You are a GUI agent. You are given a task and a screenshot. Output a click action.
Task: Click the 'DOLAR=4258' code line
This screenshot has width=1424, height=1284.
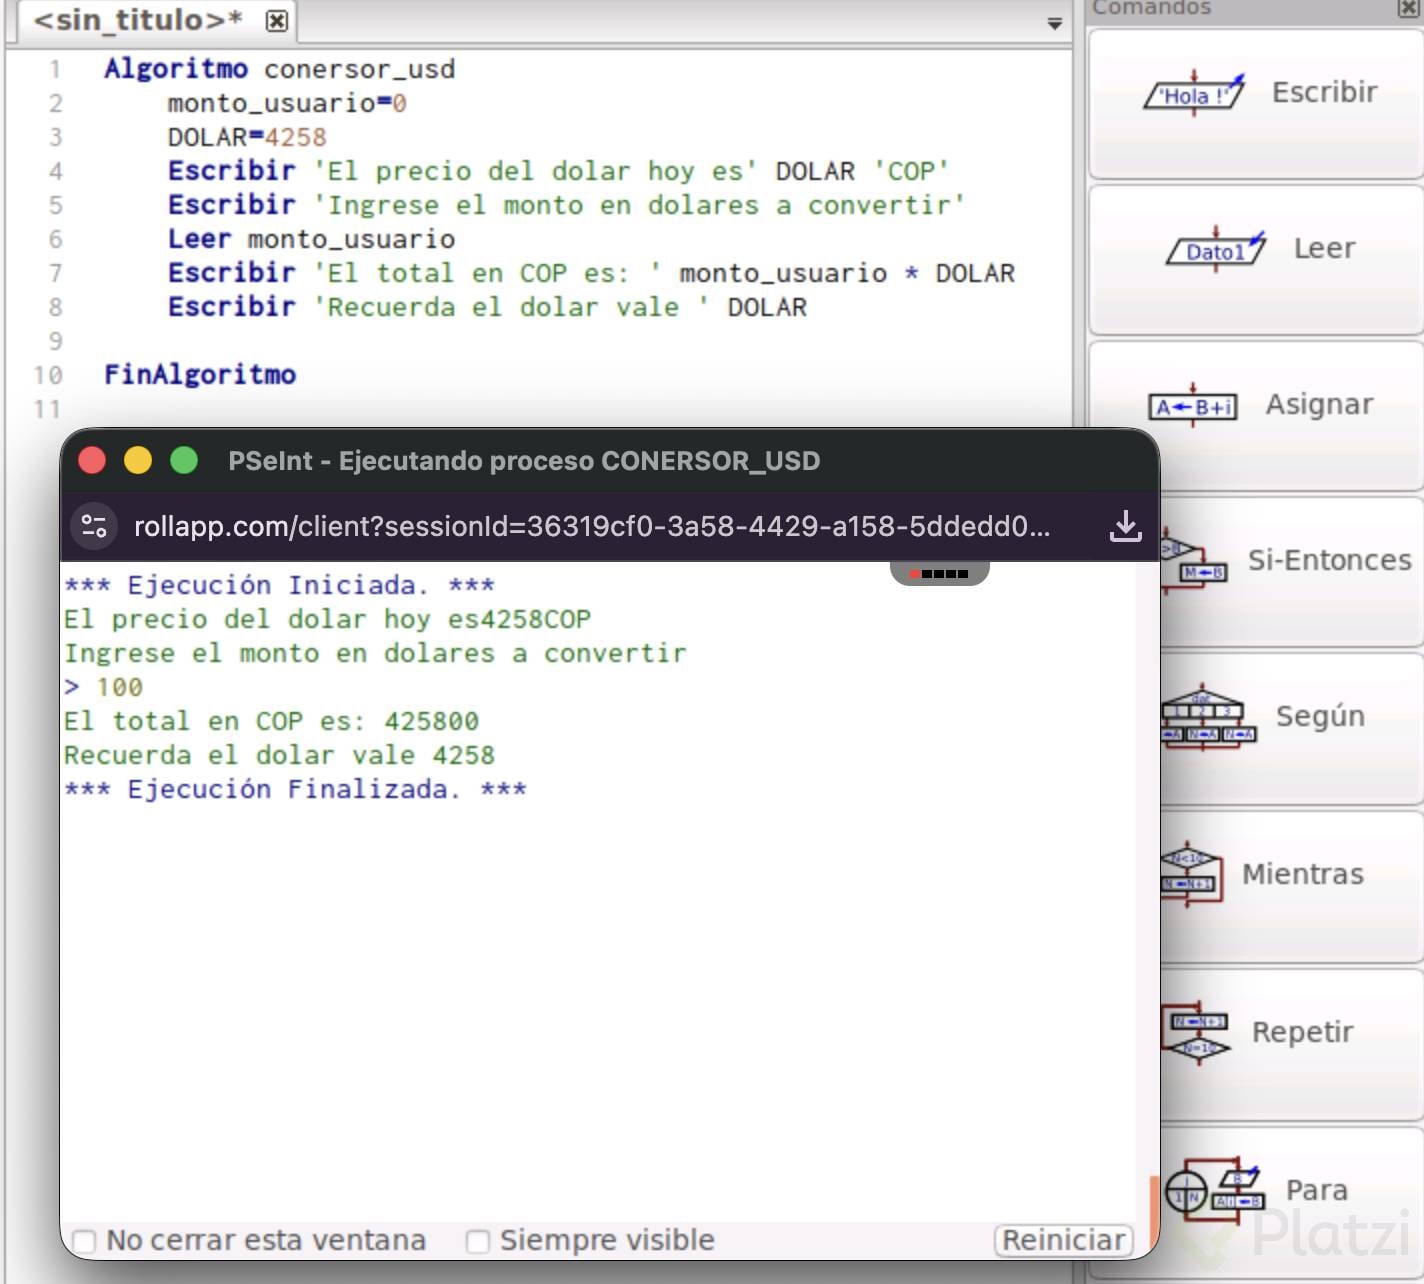pos(247,137)
